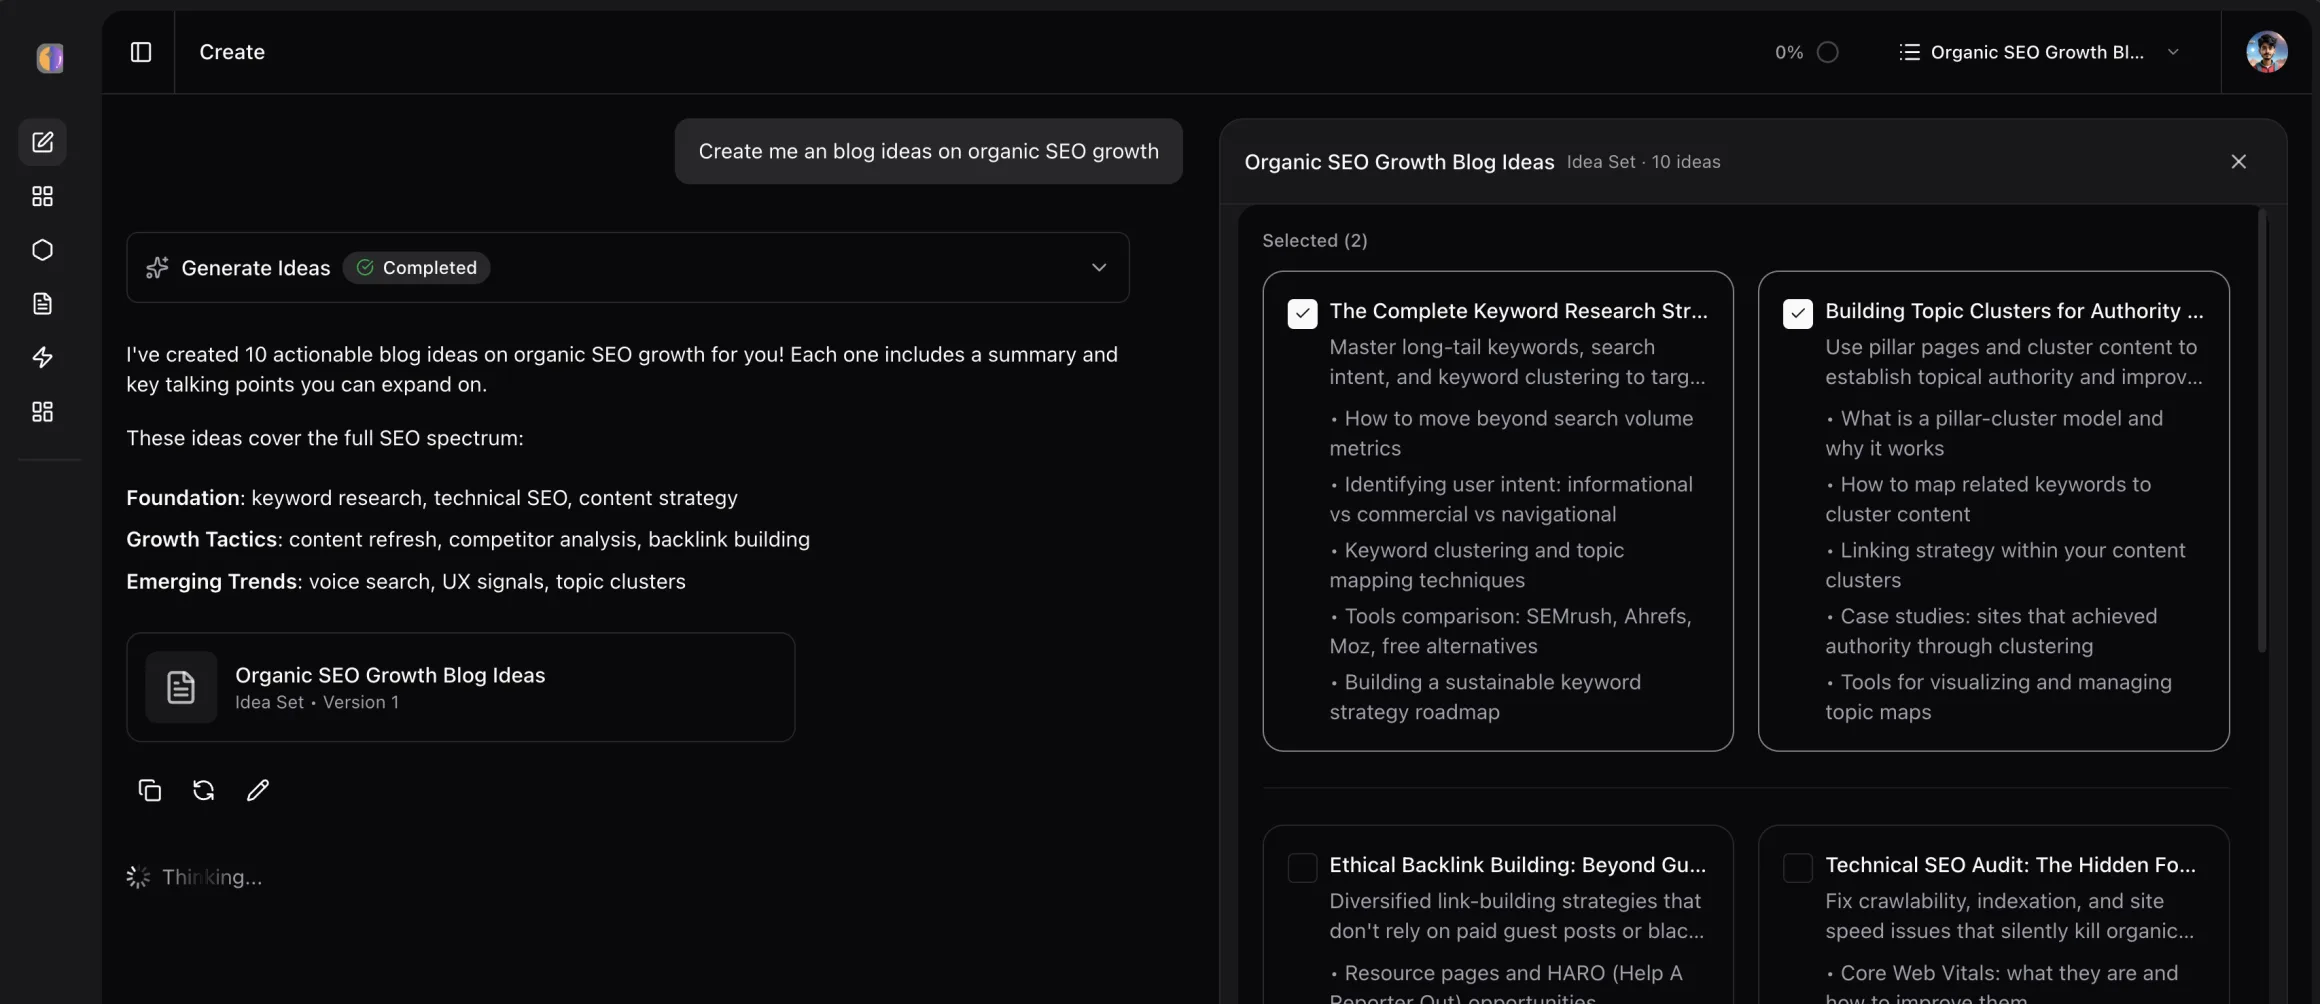Edit the response with pencil icon
The height and width of the screenshot is (1004, 2320).
click(258, 790)
